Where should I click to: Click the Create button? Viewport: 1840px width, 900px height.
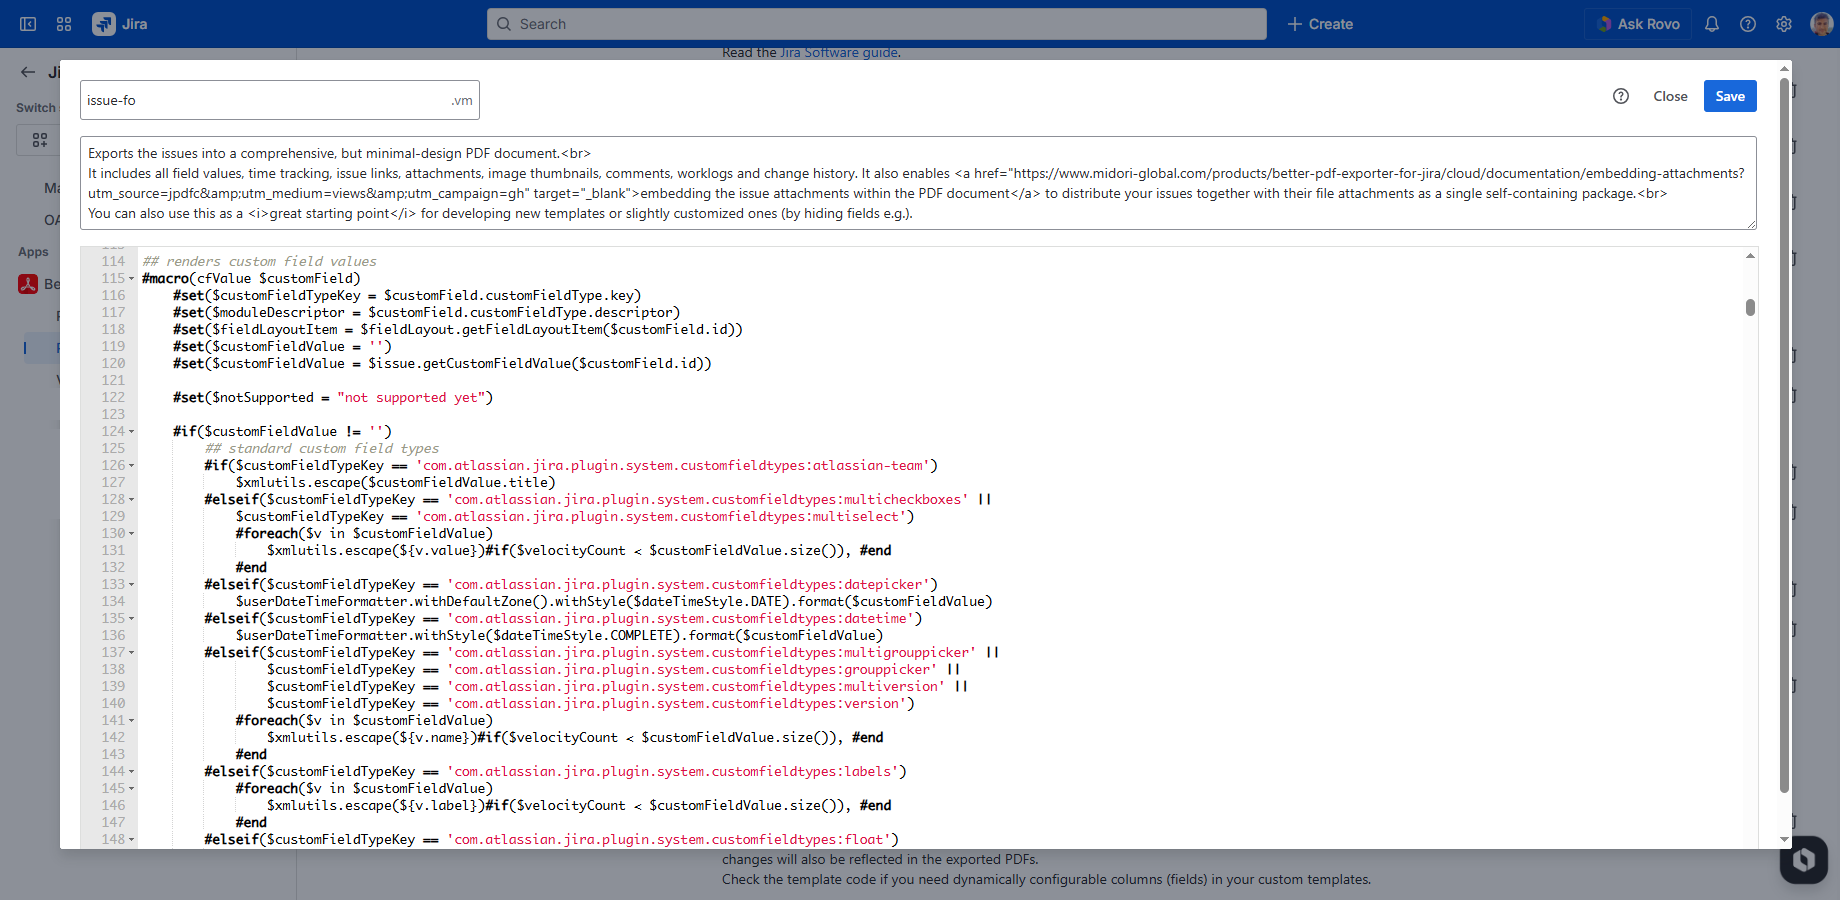(x=1320, y=24)
